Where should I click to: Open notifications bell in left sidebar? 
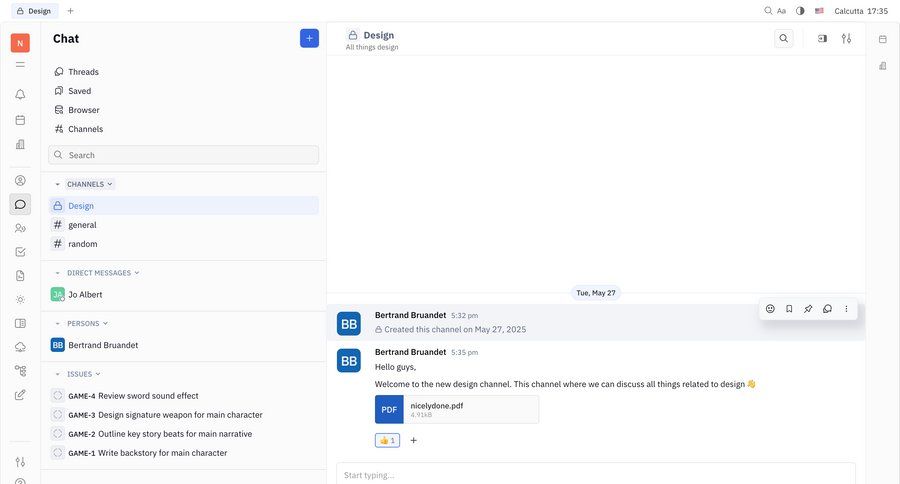tap(20, 94)
